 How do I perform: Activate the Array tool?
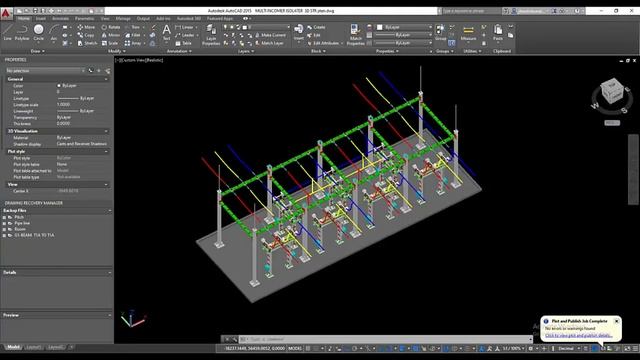coord(133,43)
